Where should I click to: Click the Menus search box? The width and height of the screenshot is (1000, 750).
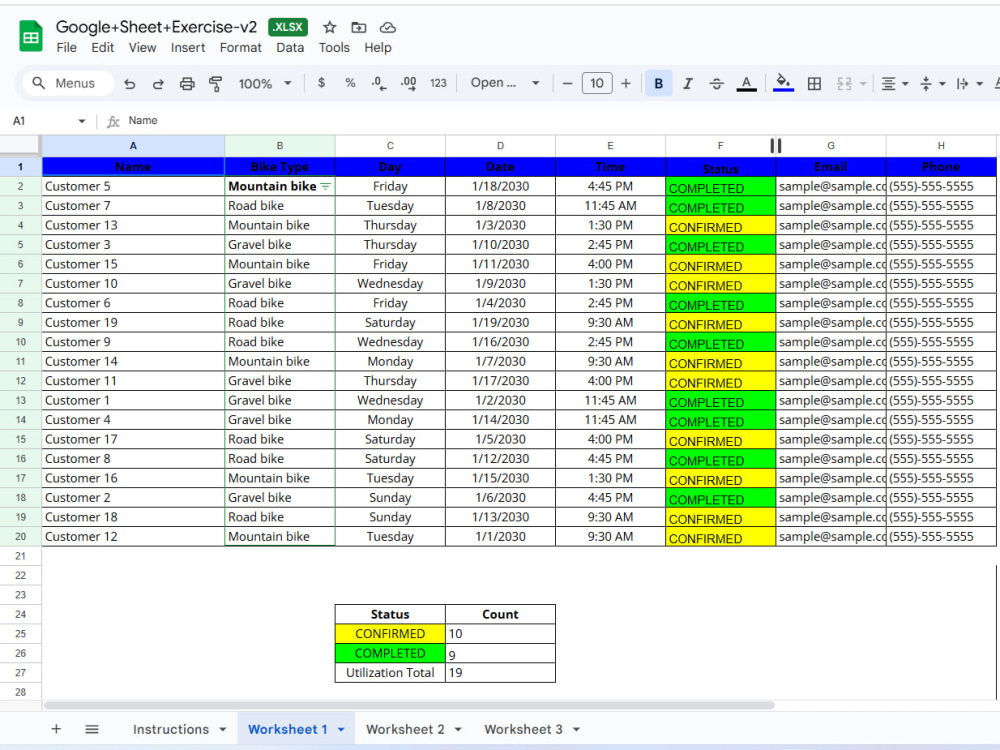[x=68, y=84]
